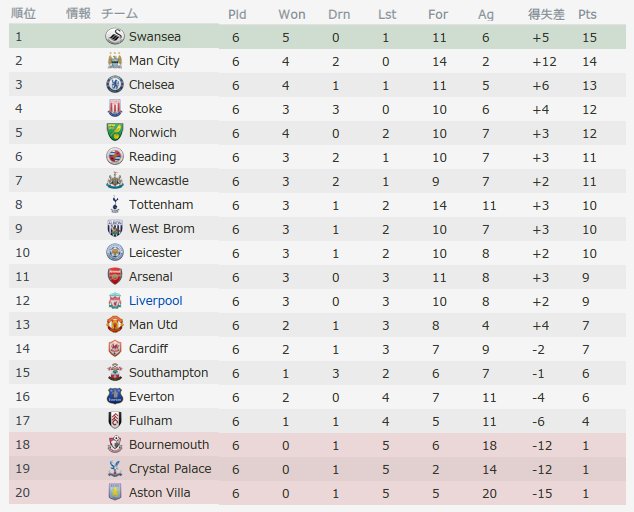Image resolution: width=634 pixels, height=512 pixels.
Task: Click the Man City club badge
Action: (114, 61)
